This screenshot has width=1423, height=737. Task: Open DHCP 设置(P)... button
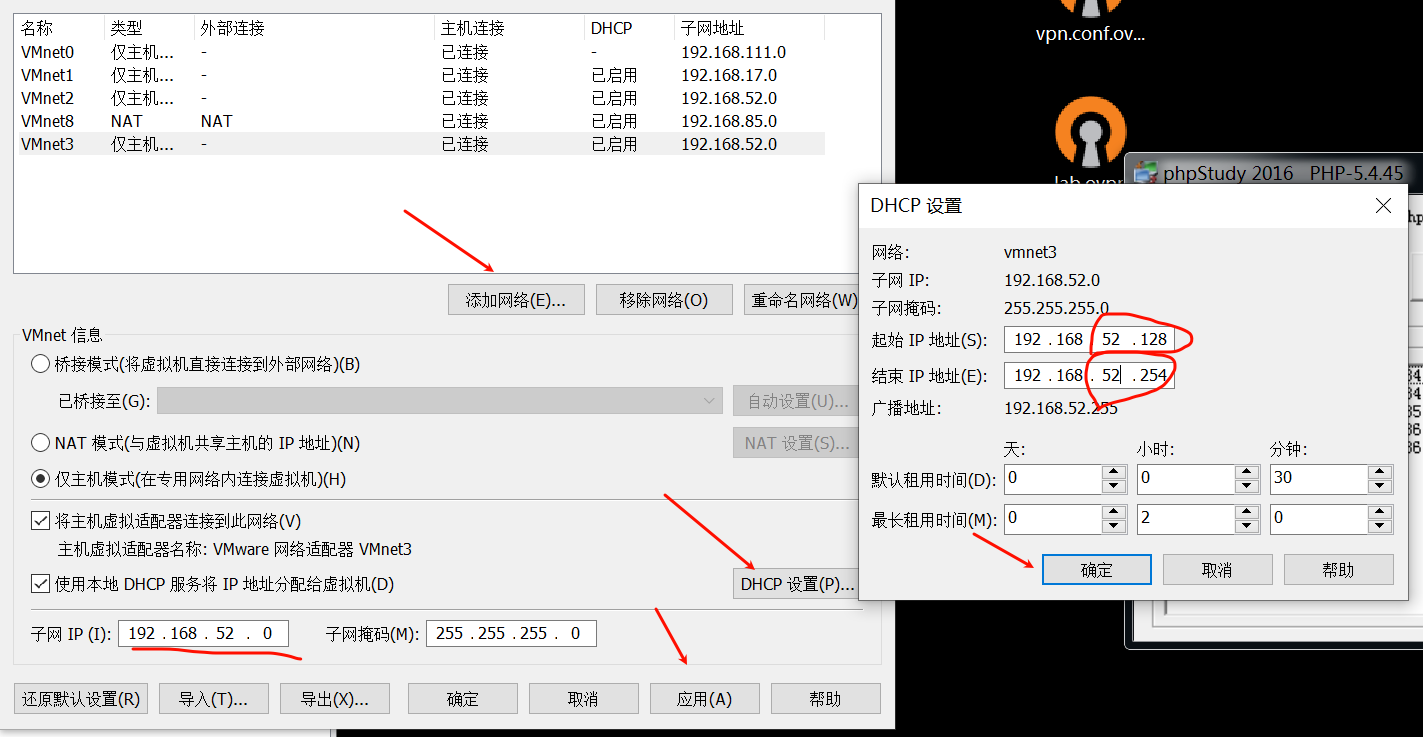[x=798, y=584]
